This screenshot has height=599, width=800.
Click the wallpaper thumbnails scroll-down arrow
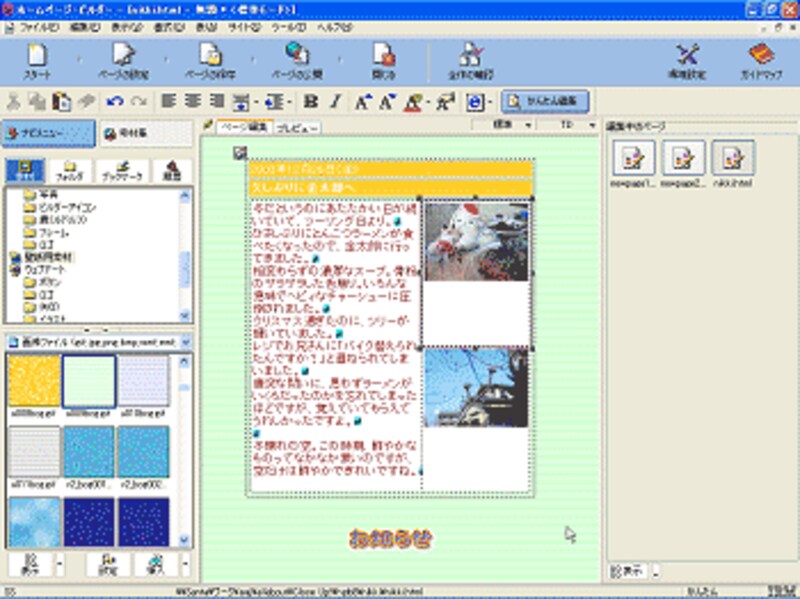tap(185, 539)
